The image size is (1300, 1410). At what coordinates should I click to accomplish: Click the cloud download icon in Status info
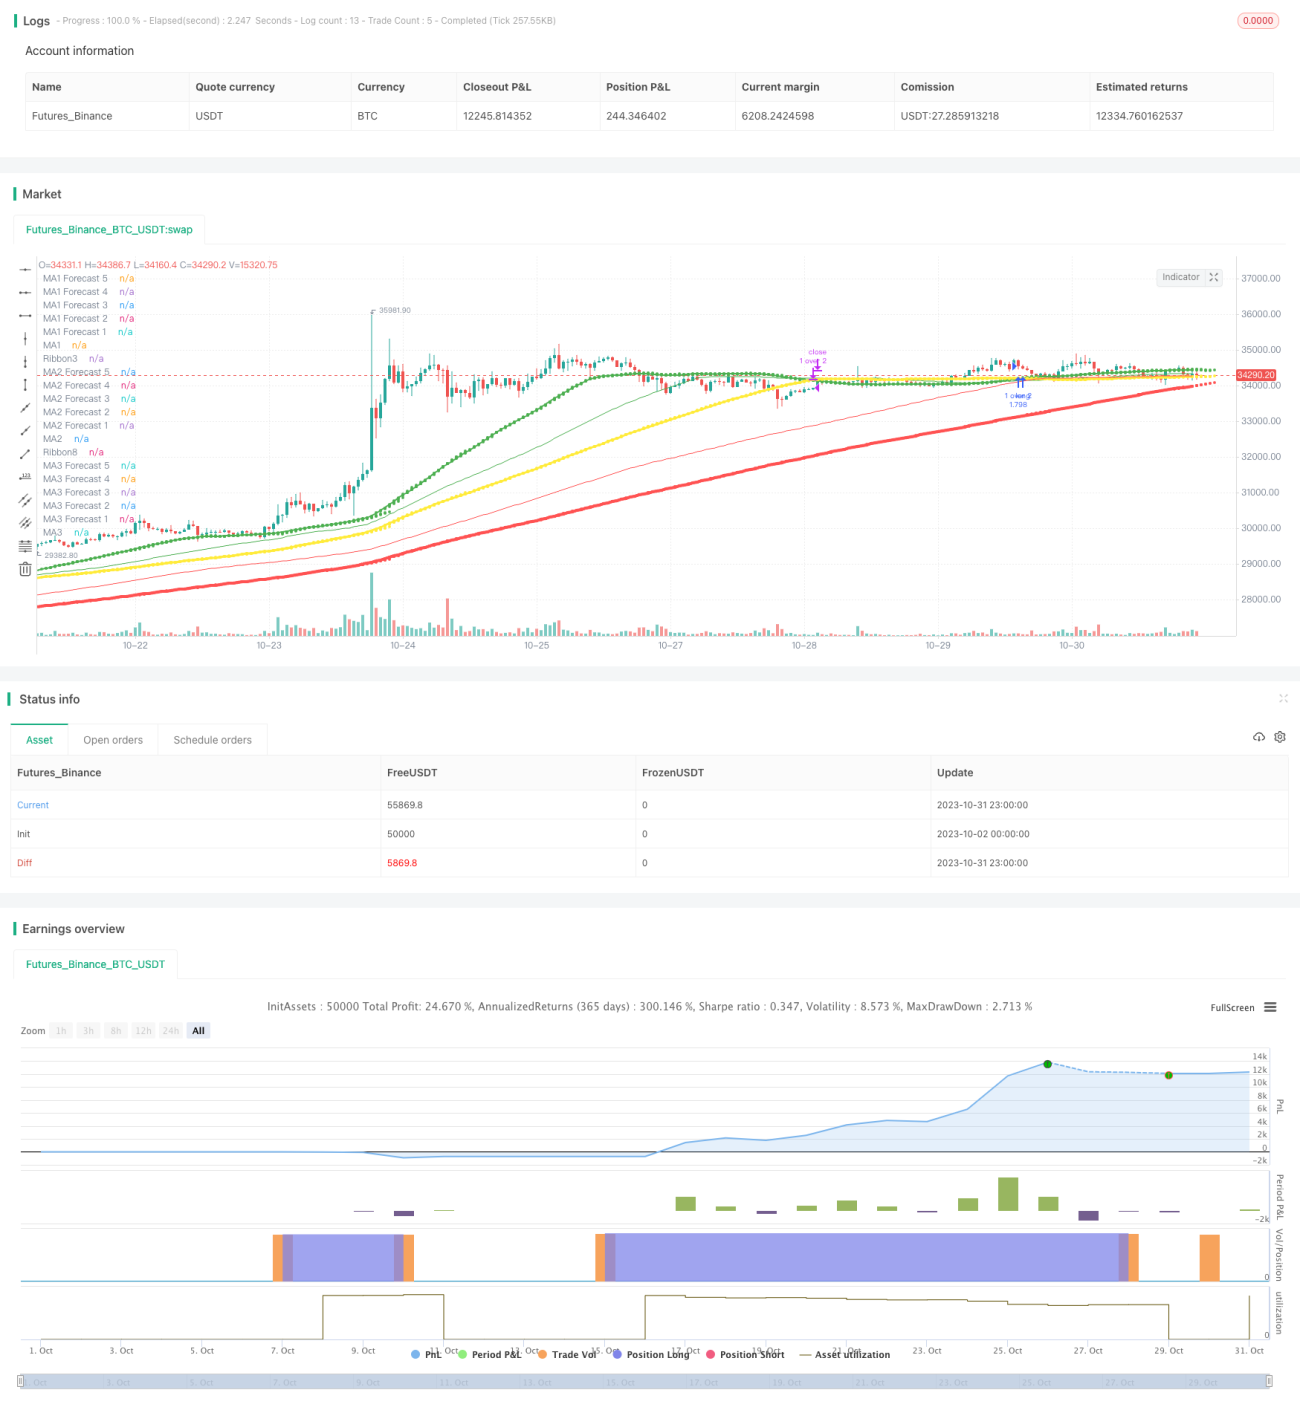click(x=1259, y=737)
